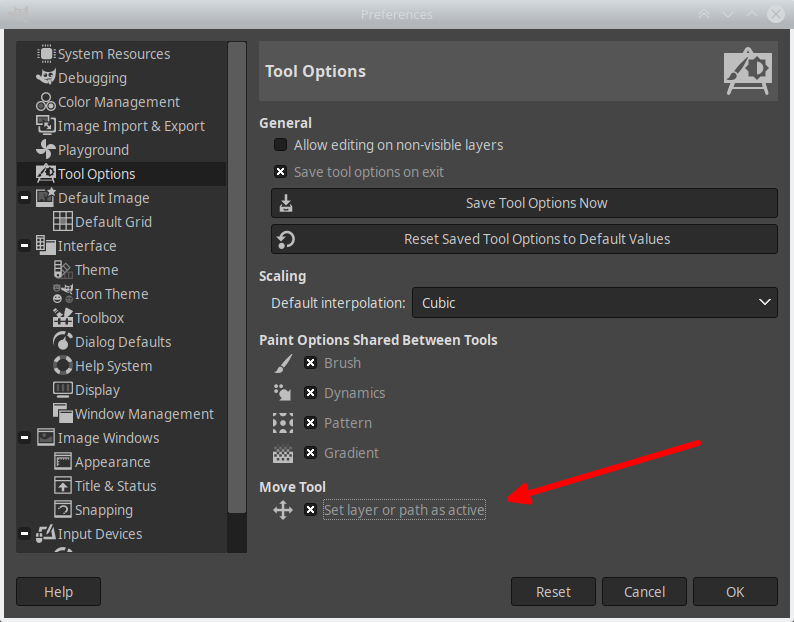Click the title bar shade-up arrows icon

click(704, 14)
